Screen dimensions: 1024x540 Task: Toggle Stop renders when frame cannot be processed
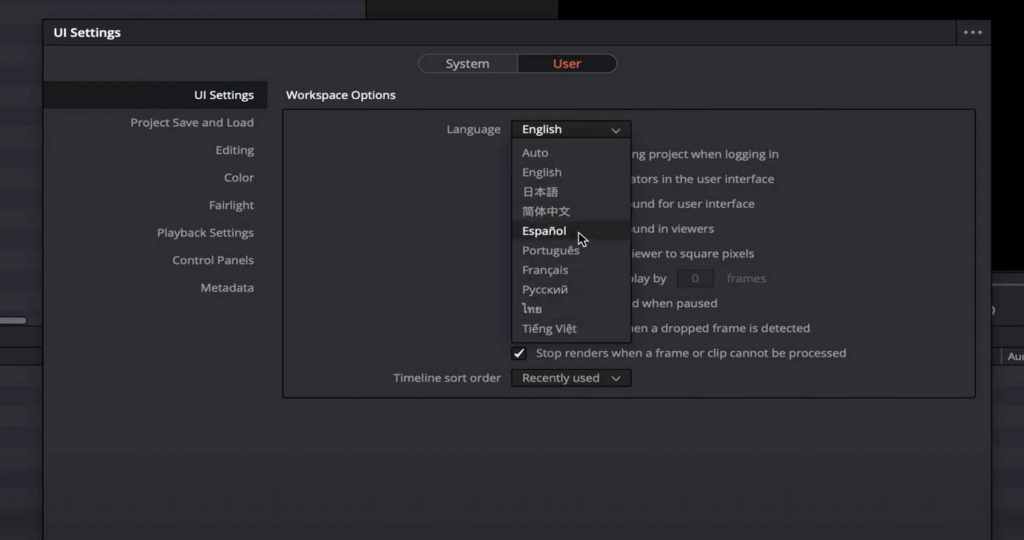[519, 353]
